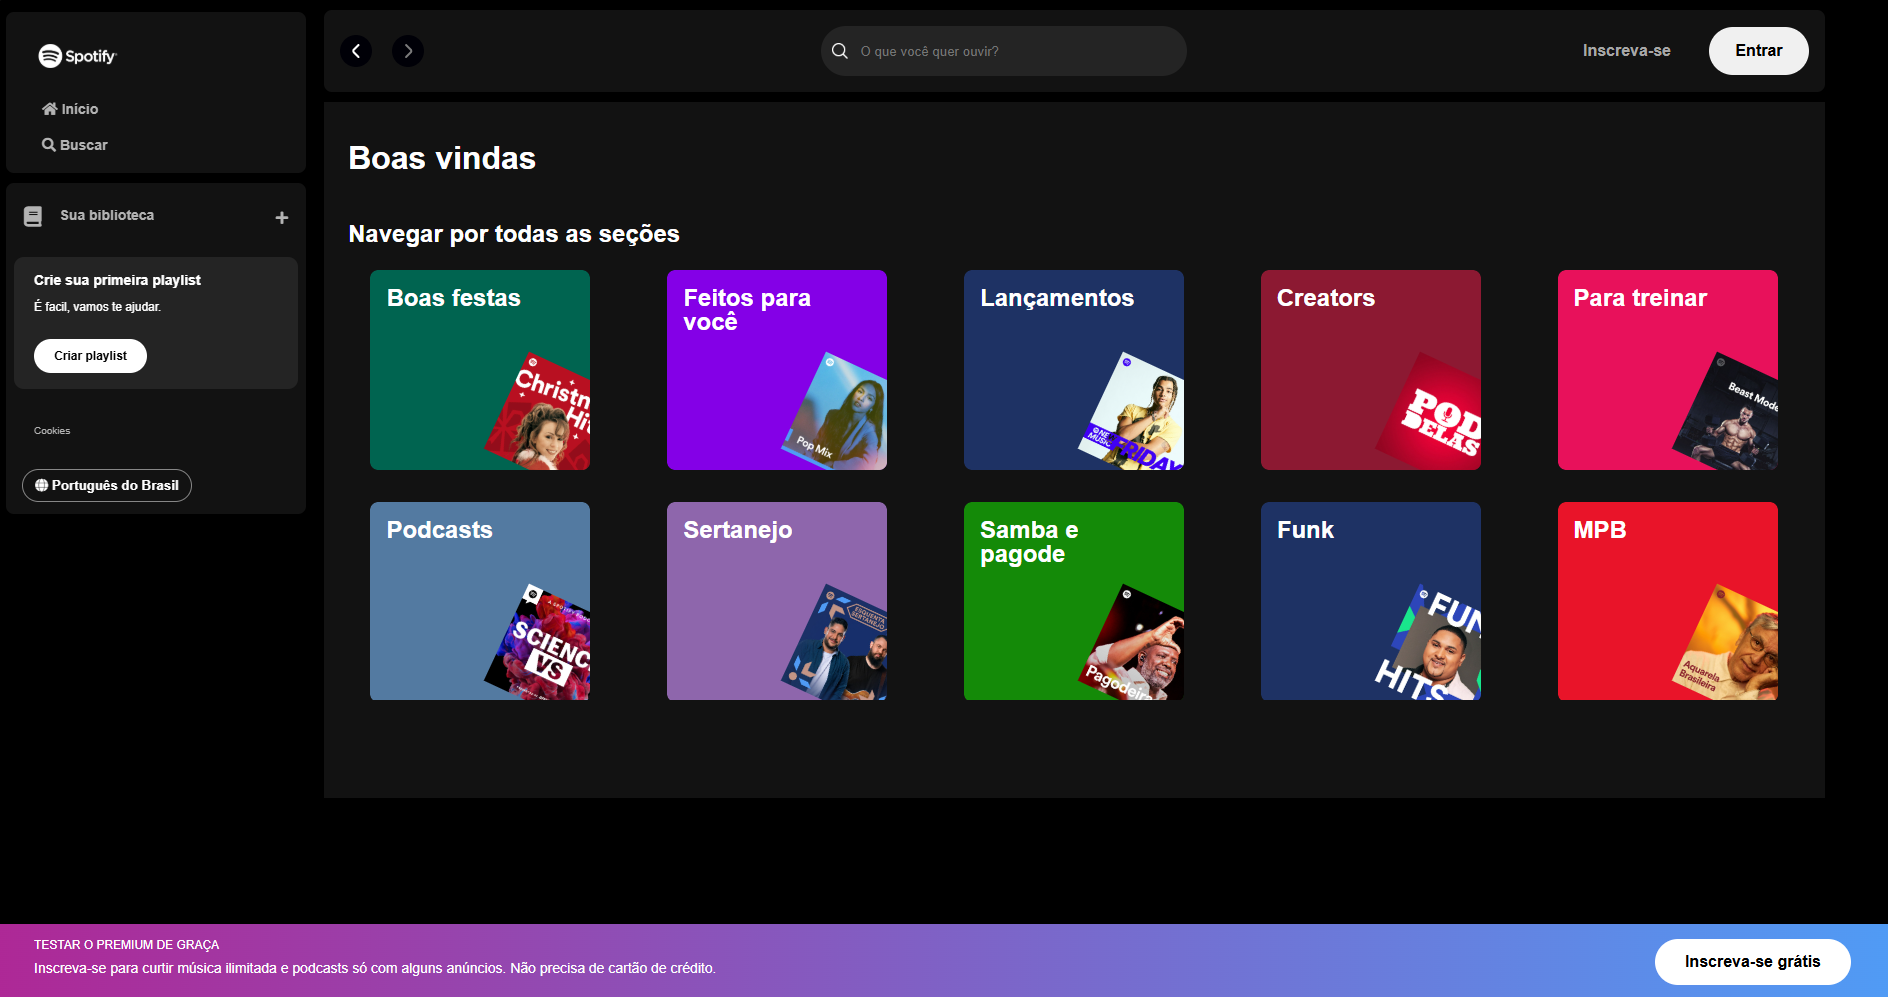The width and height of the screenshot is (1888, 997).
Task: Open the Para treinar category card
Action: (1668, 370)
